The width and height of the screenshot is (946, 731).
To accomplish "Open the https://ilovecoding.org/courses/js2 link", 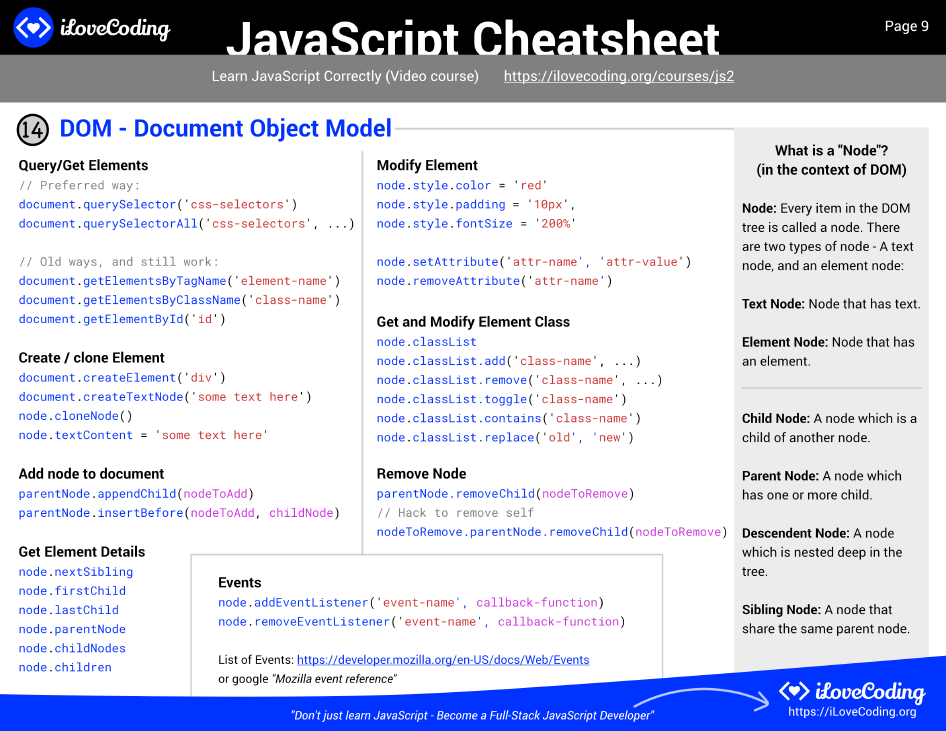I will [618, 76].
